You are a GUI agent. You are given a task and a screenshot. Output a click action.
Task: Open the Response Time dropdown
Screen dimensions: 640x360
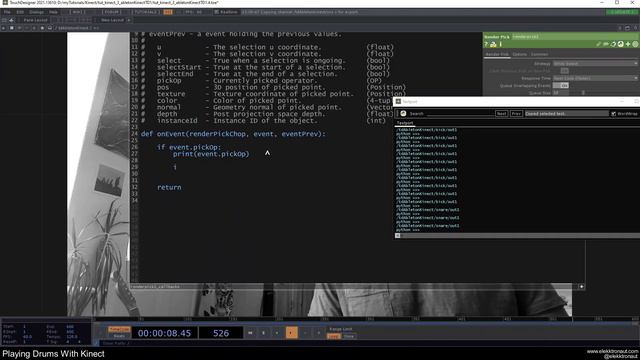(x=595, y=78)
